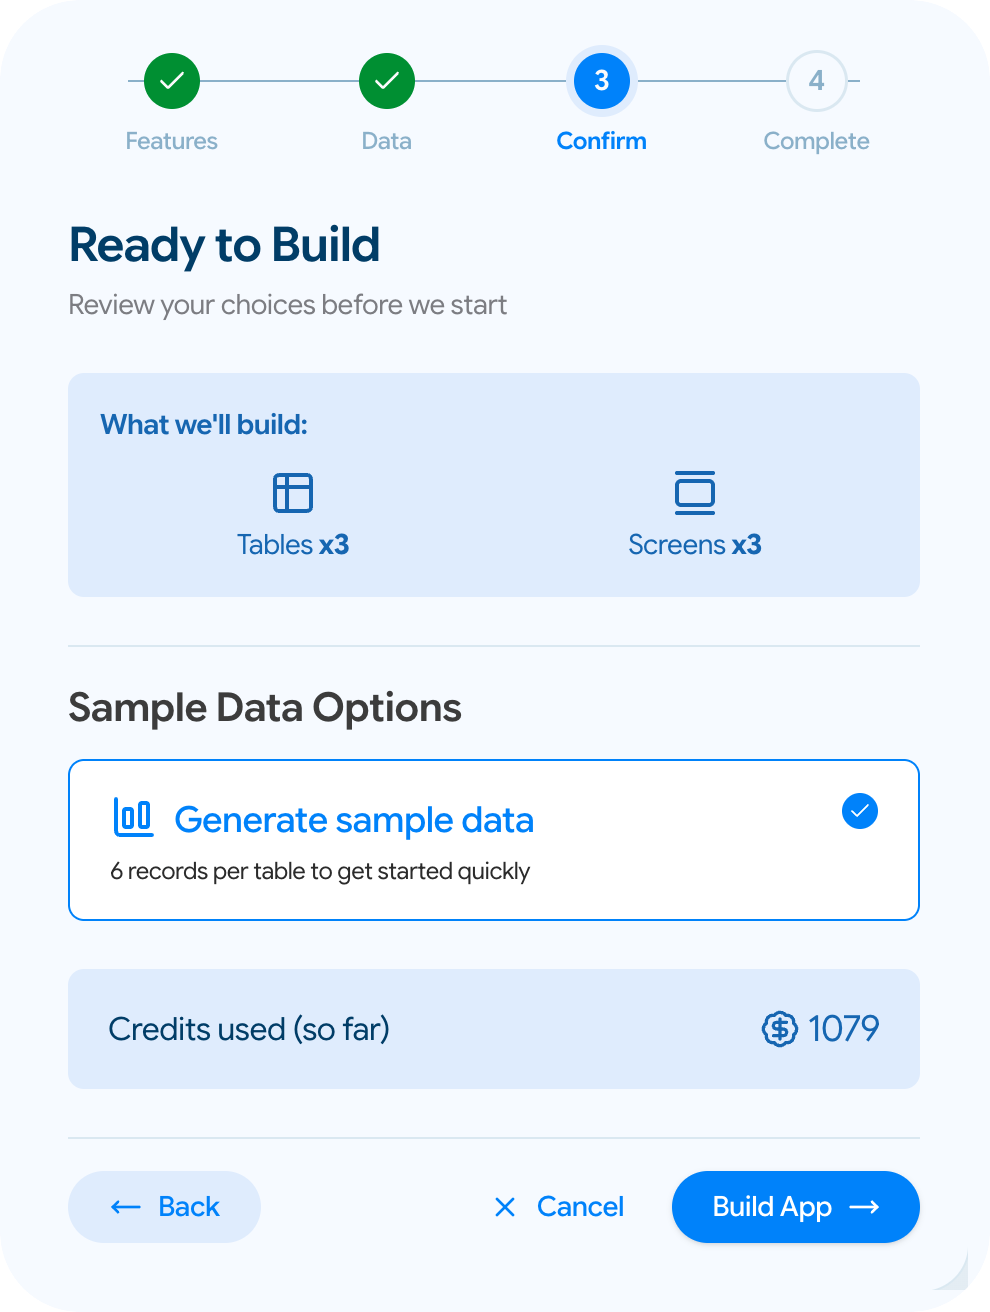Open the Features step label
The image size is (990, 1312).
click(172, 141)
